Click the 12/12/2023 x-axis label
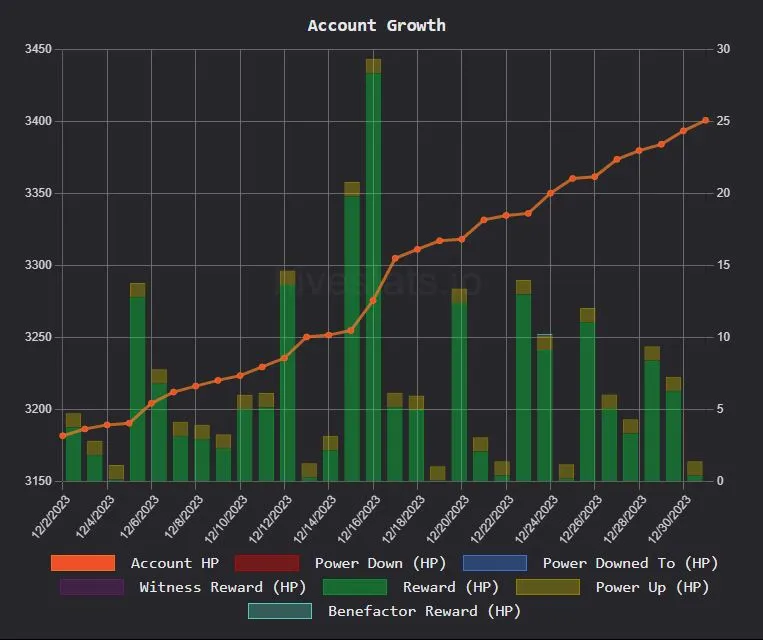Image resolution: width=763 pixels, height=640 pixels. [x=271, y=519]
